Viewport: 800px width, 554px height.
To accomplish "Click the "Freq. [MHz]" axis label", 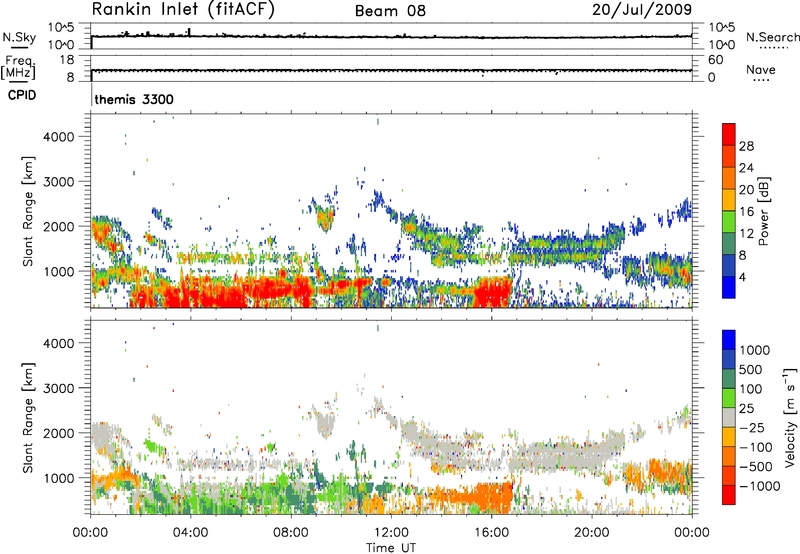I will [x=18, y=68].
